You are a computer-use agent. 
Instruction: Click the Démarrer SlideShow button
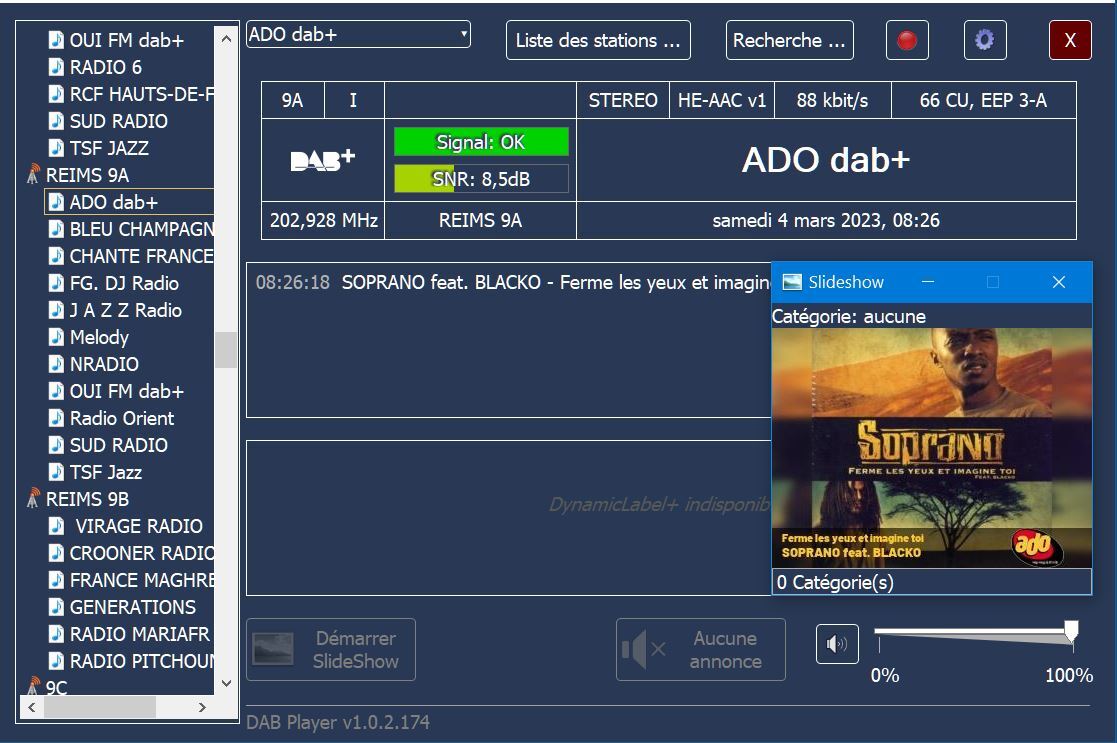331,650
